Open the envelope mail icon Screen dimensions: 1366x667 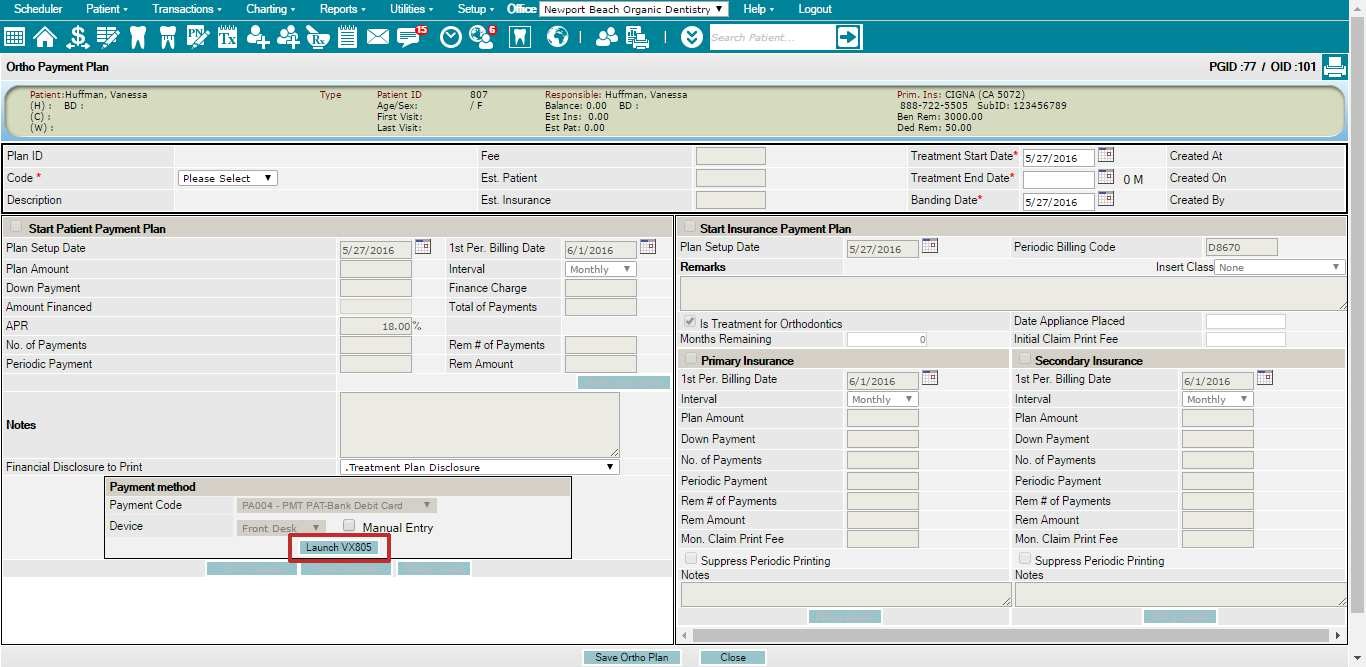(377, 38)
